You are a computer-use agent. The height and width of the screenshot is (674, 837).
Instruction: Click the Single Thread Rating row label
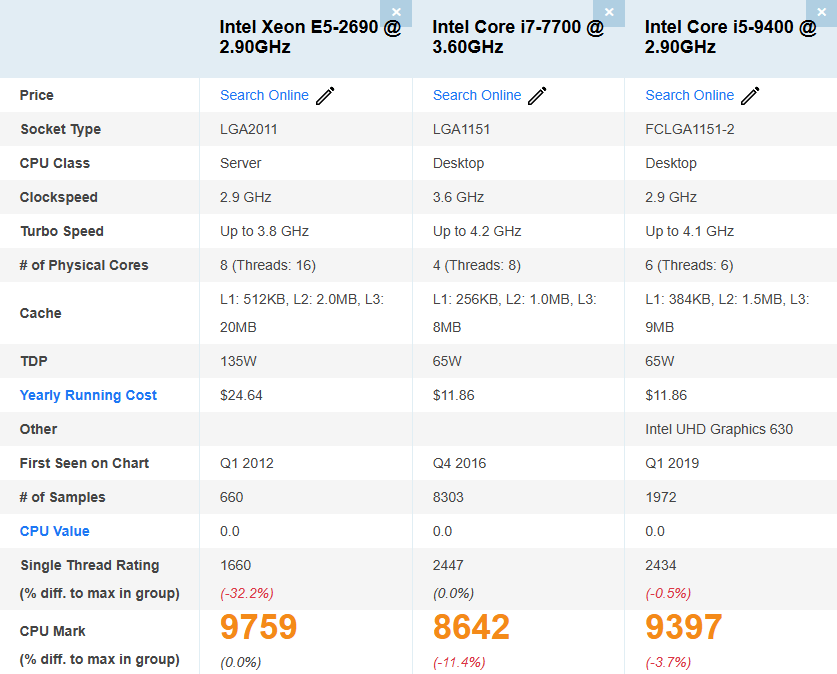pos(90,565)
